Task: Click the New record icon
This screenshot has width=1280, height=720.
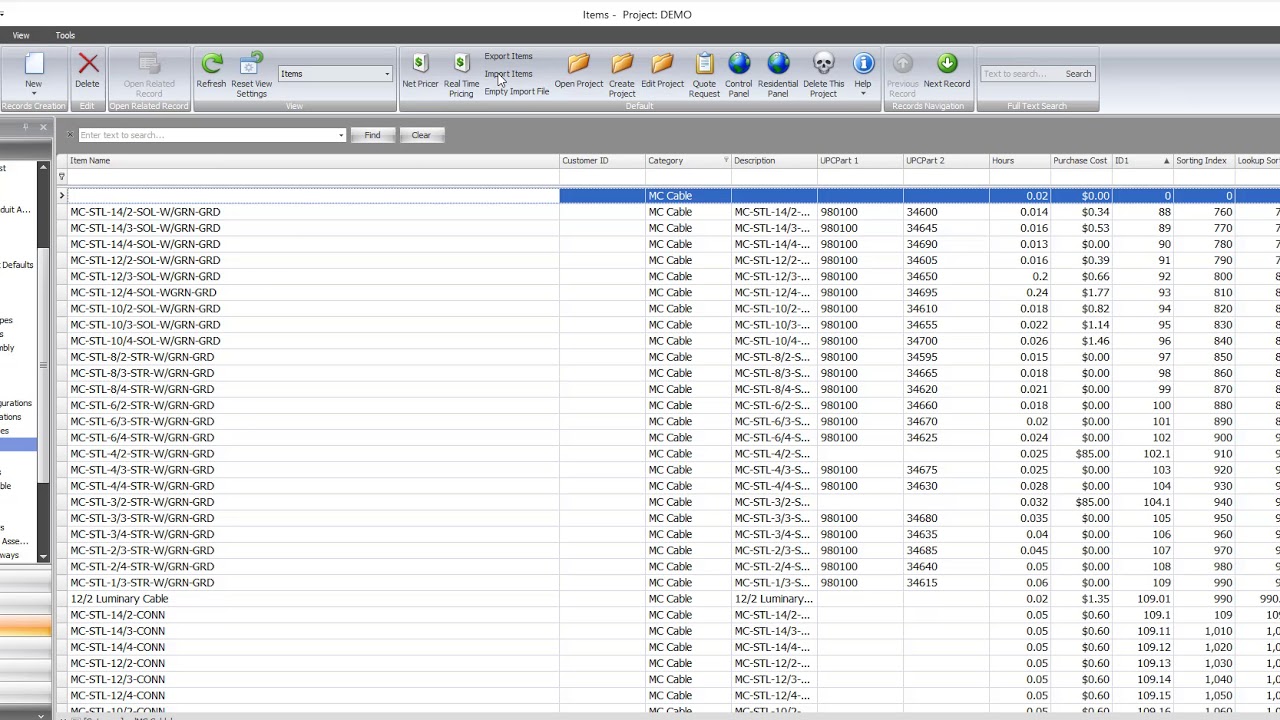Action: pyautogui.click(x=33, y=65)
